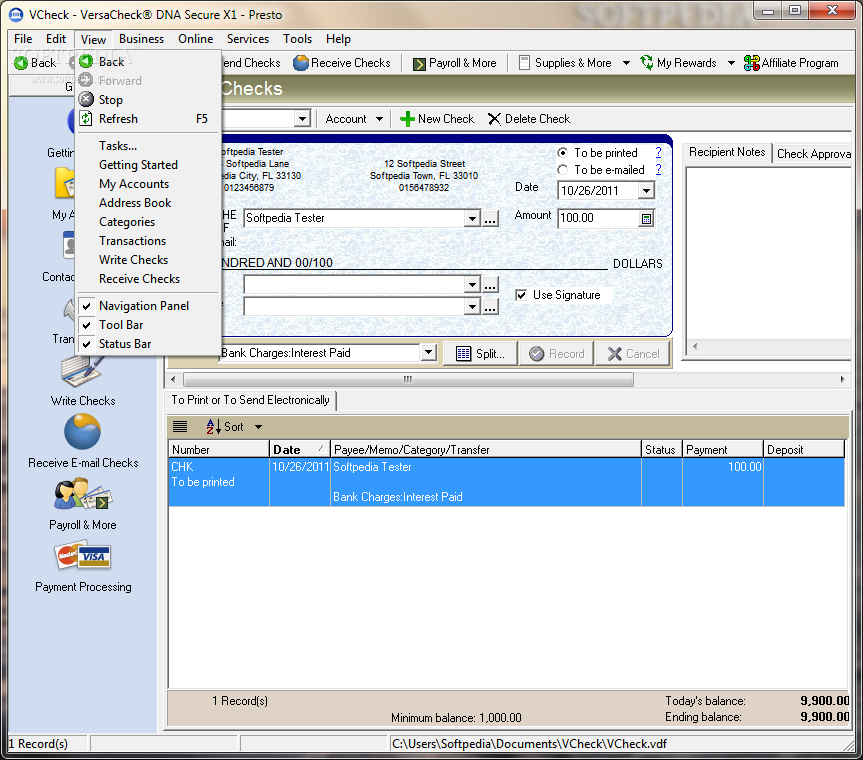Open My Rewards recycle icon
The width and height of the screenshot is (863, 760).
647,63
